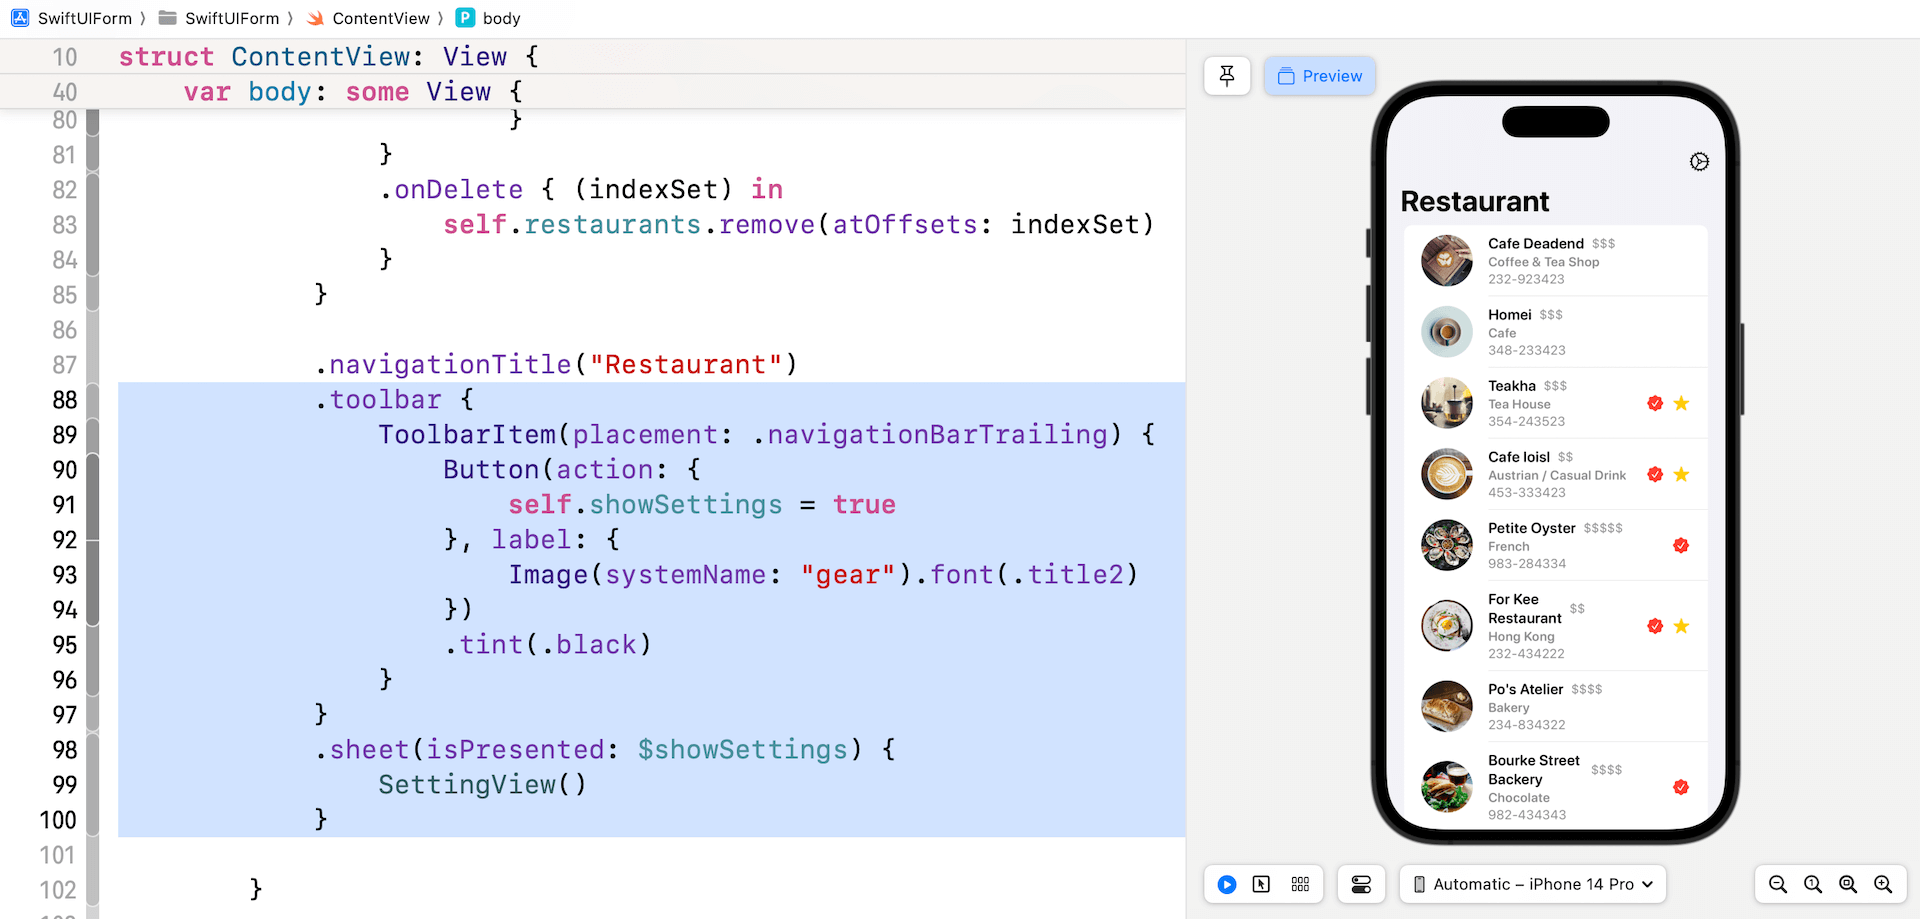This screenshot has width=1920, height=919.
Task: Enable selectable preview mode with the cursor icon
Action: coord(1261,884)
